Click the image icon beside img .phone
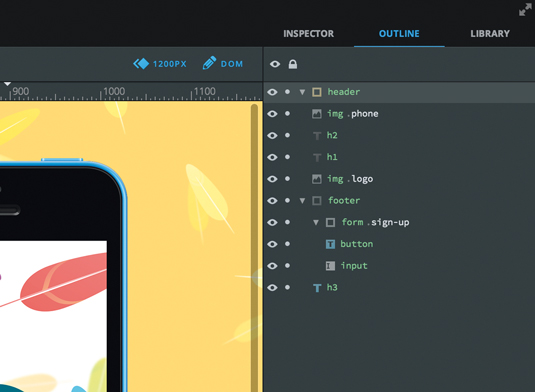 pos(317,114)
